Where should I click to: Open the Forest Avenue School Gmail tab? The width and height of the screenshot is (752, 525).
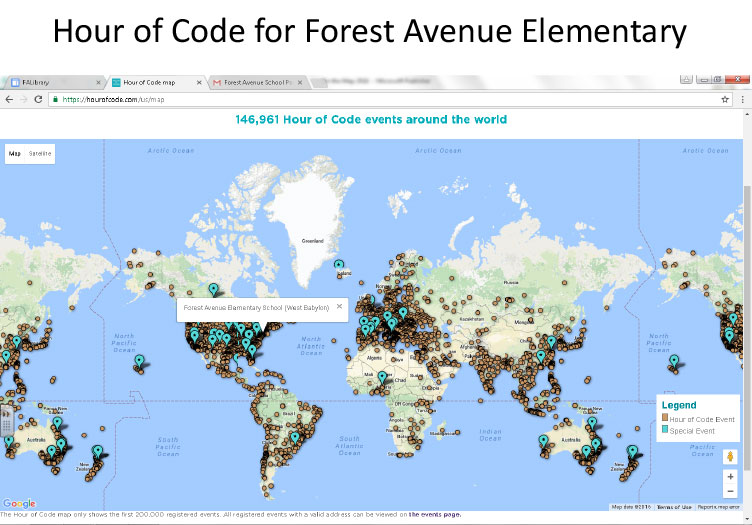coord(258,82)
